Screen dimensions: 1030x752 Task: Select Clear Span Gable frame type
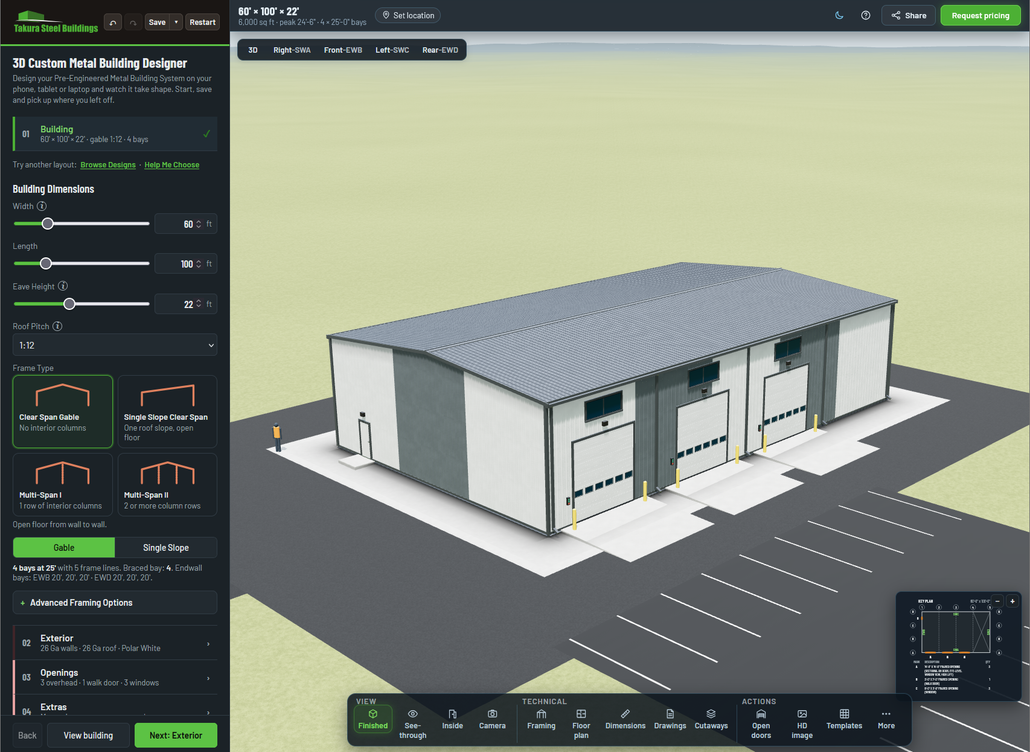point(62,412)
